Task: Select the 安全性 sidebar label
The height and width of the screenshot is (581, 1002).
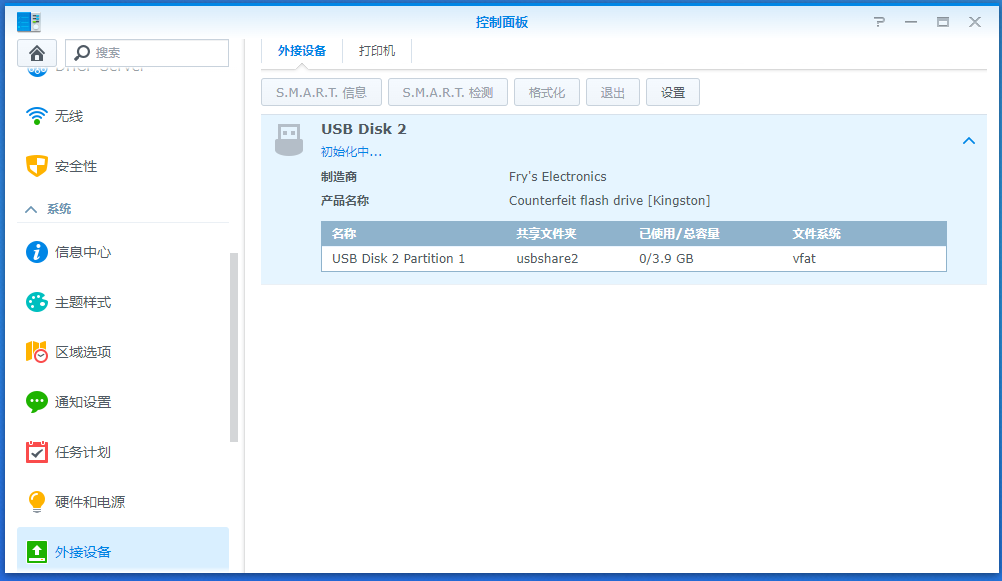Action: (x=76, y=166)
